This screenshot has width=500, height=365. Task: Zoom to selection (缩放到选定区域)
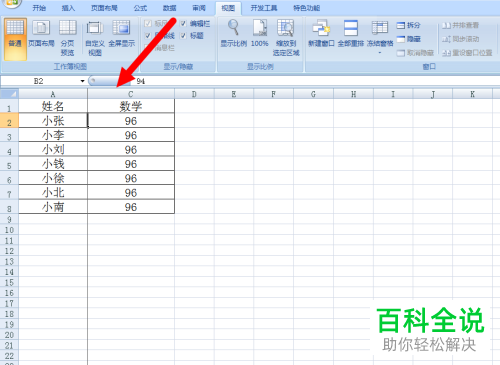pos(286,38)
